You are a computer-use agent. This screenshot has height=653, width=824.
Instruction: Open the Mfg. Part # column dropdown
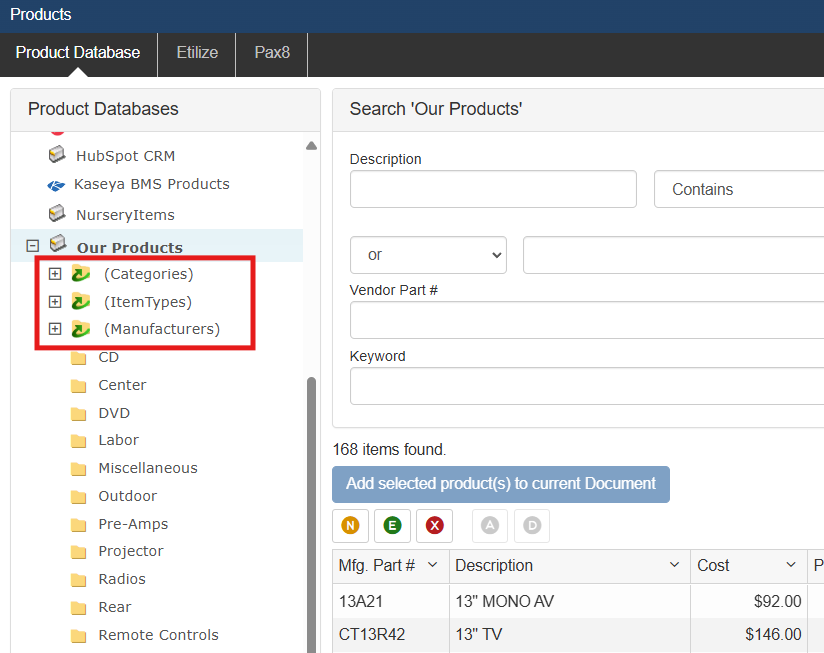432,565
